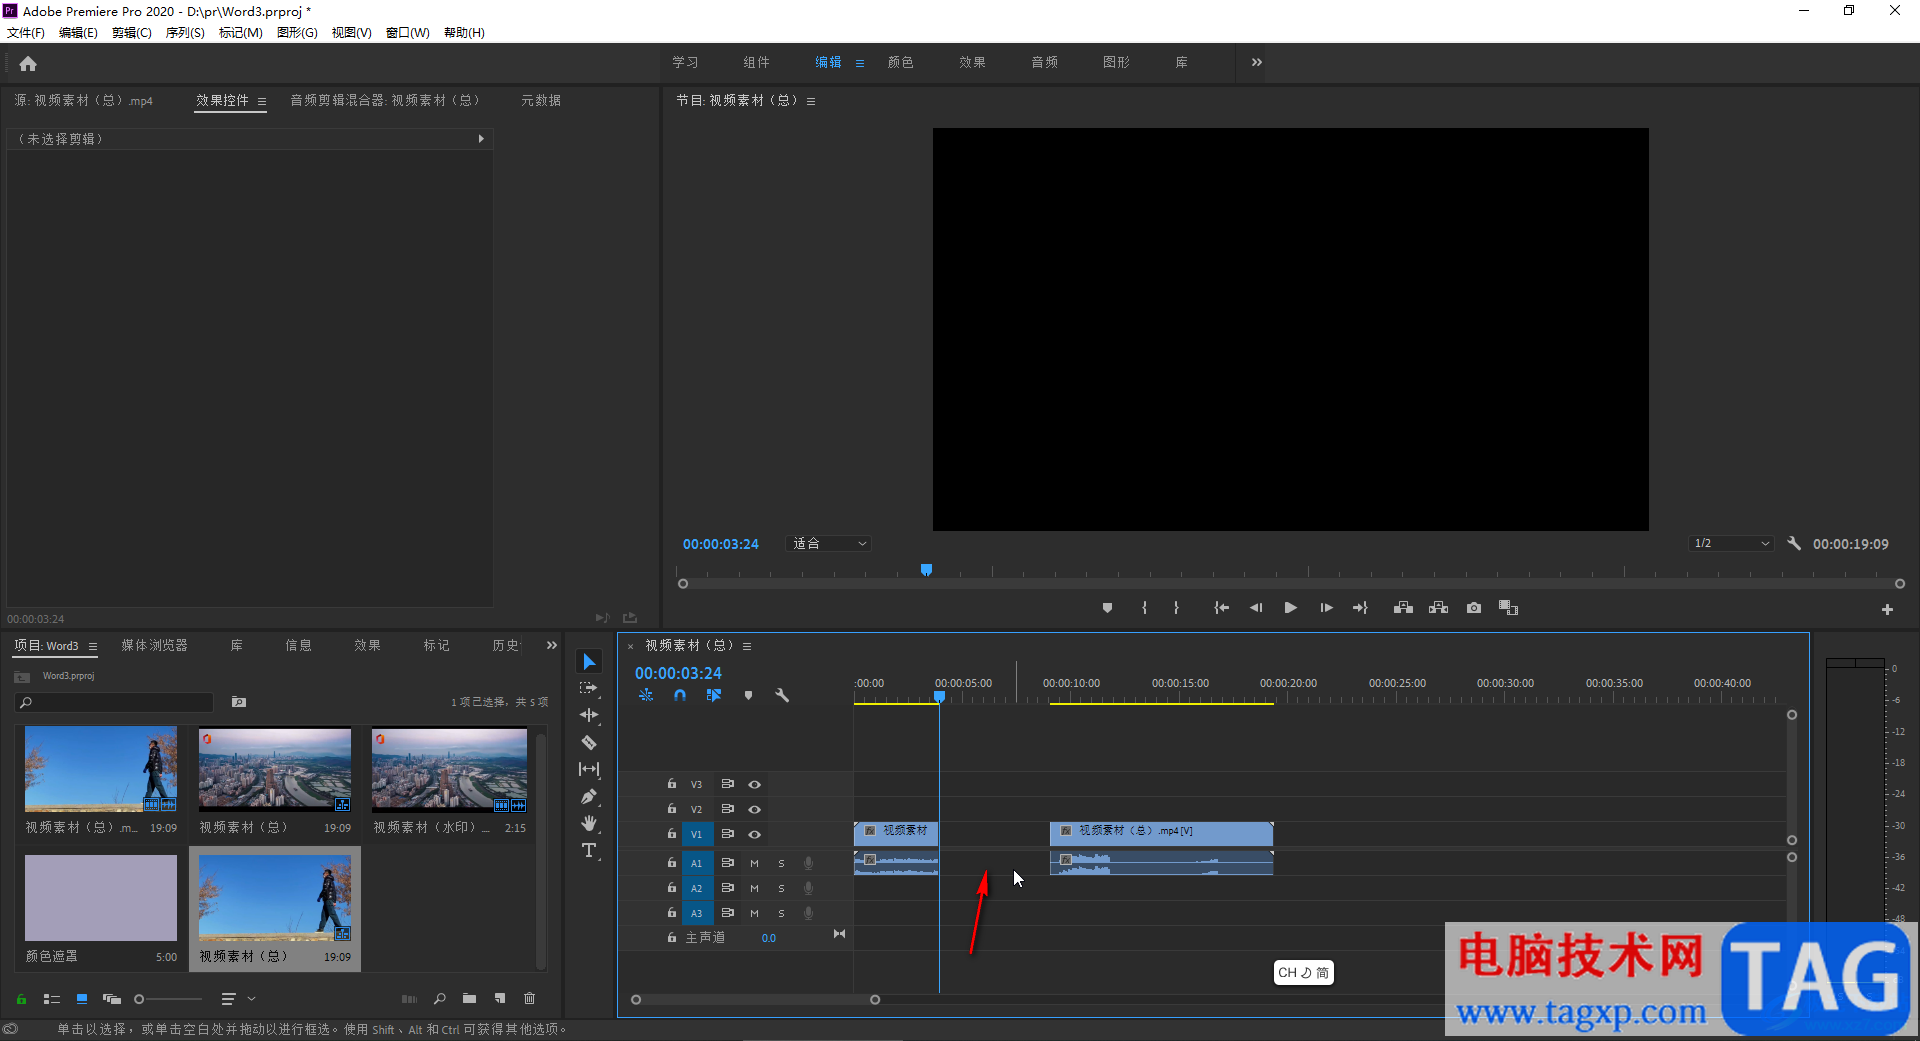Open the 序列(S) menu
This screenshot has height=1041, width=1920.
click(185, 33)
